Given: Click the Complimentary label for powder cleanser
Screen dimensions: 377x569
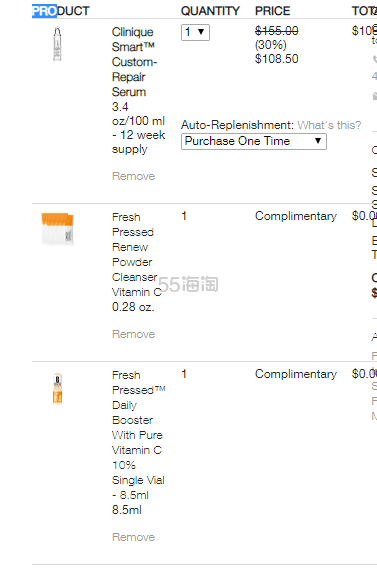Looking at the screenshot, I should [x=296, y=216].
